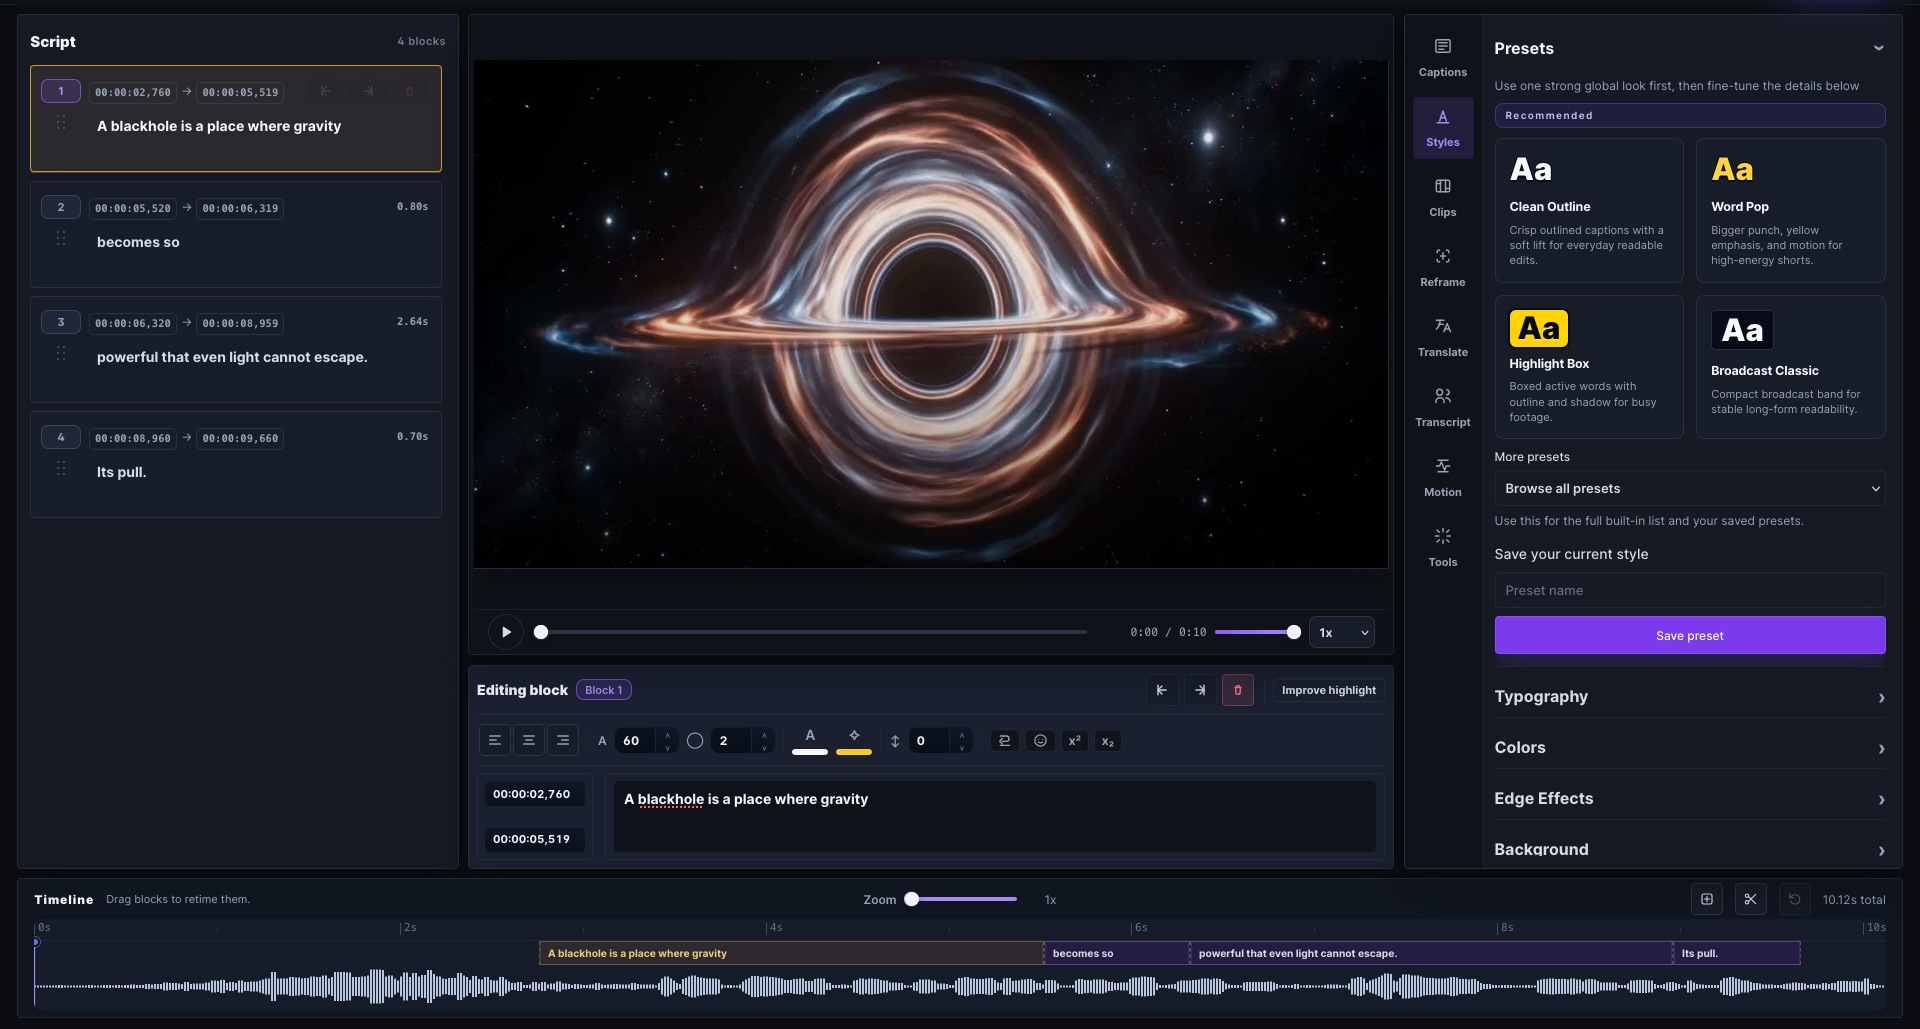Screen dimensions: 1920x1029
Task: Click the caption text editing area
Action: [994, 816]
